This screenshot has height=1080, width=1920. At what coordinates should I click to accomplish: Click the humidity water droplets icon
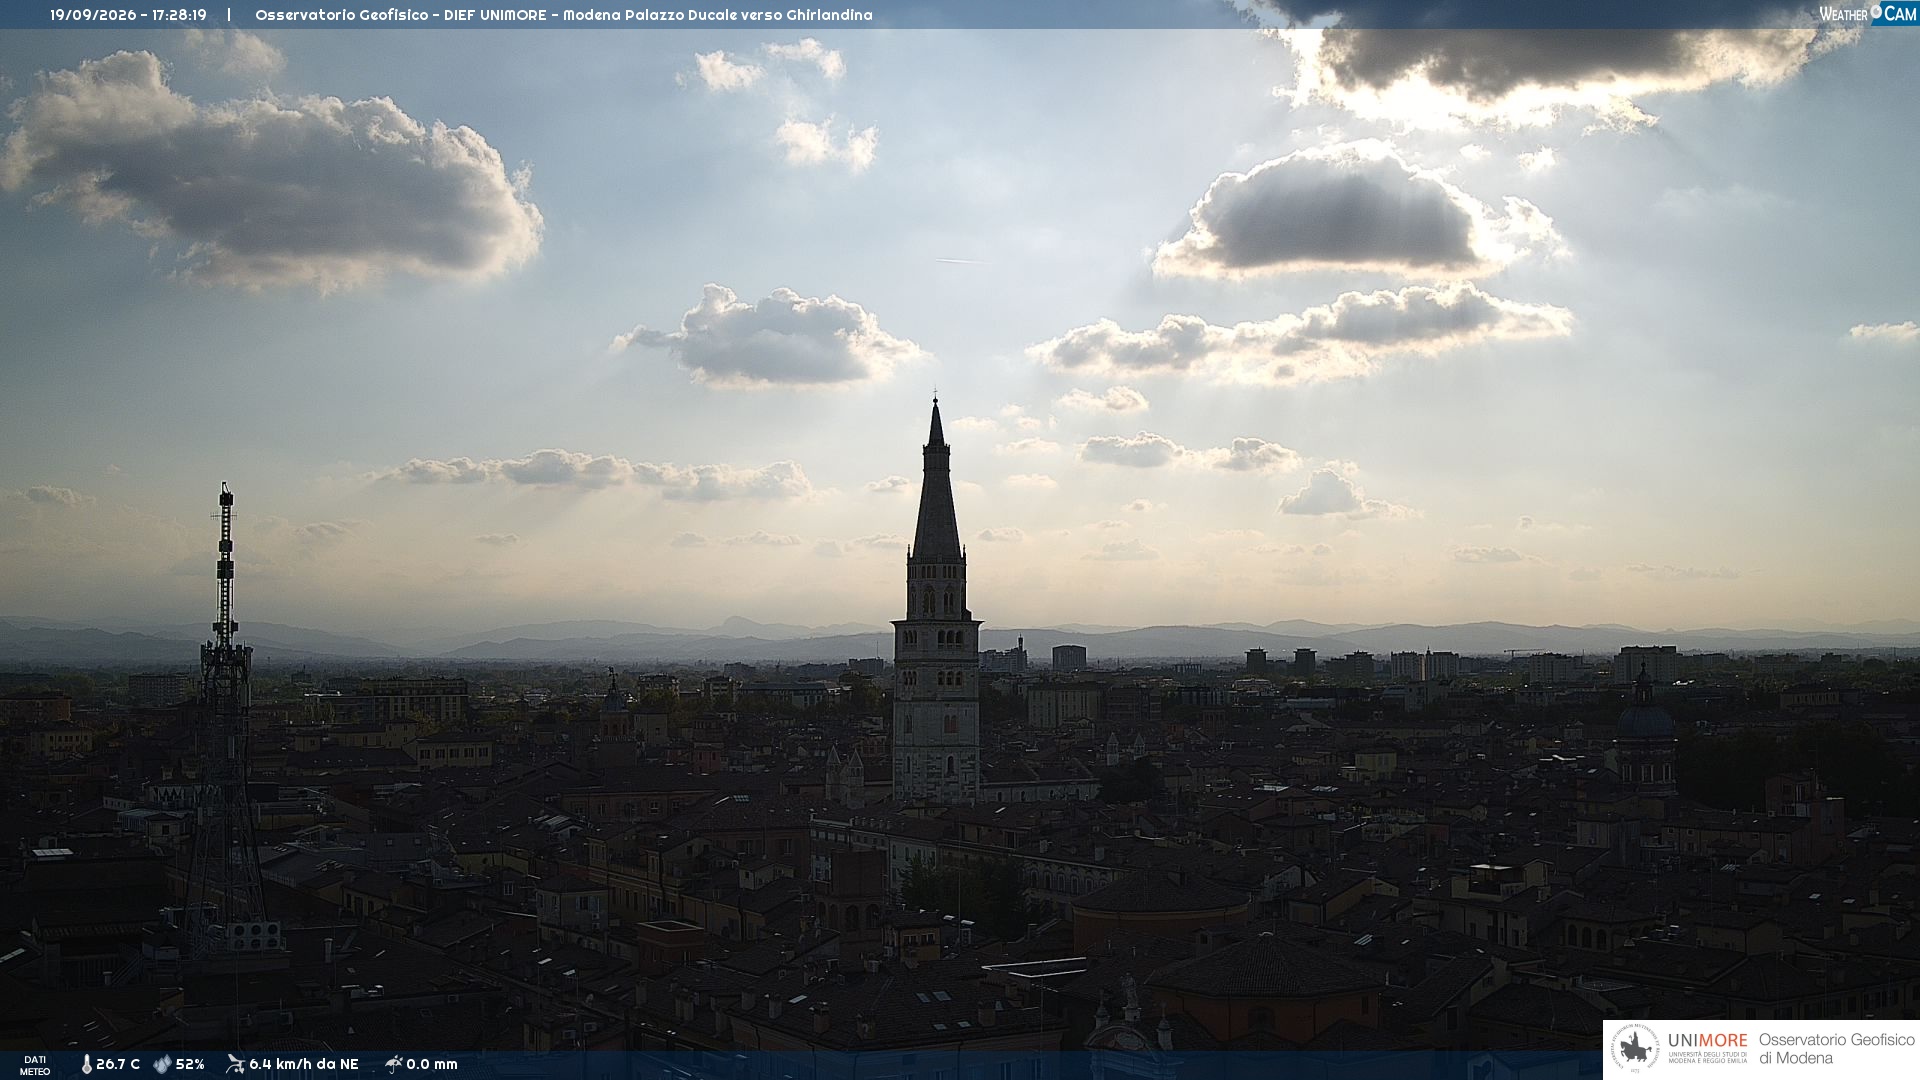point(162,1065)
